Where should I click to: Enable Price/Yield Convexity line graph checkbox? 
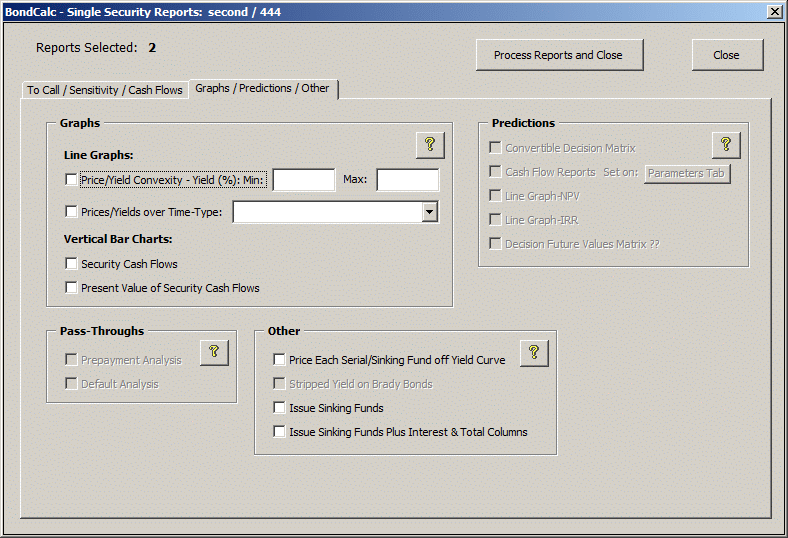(71, 180)
